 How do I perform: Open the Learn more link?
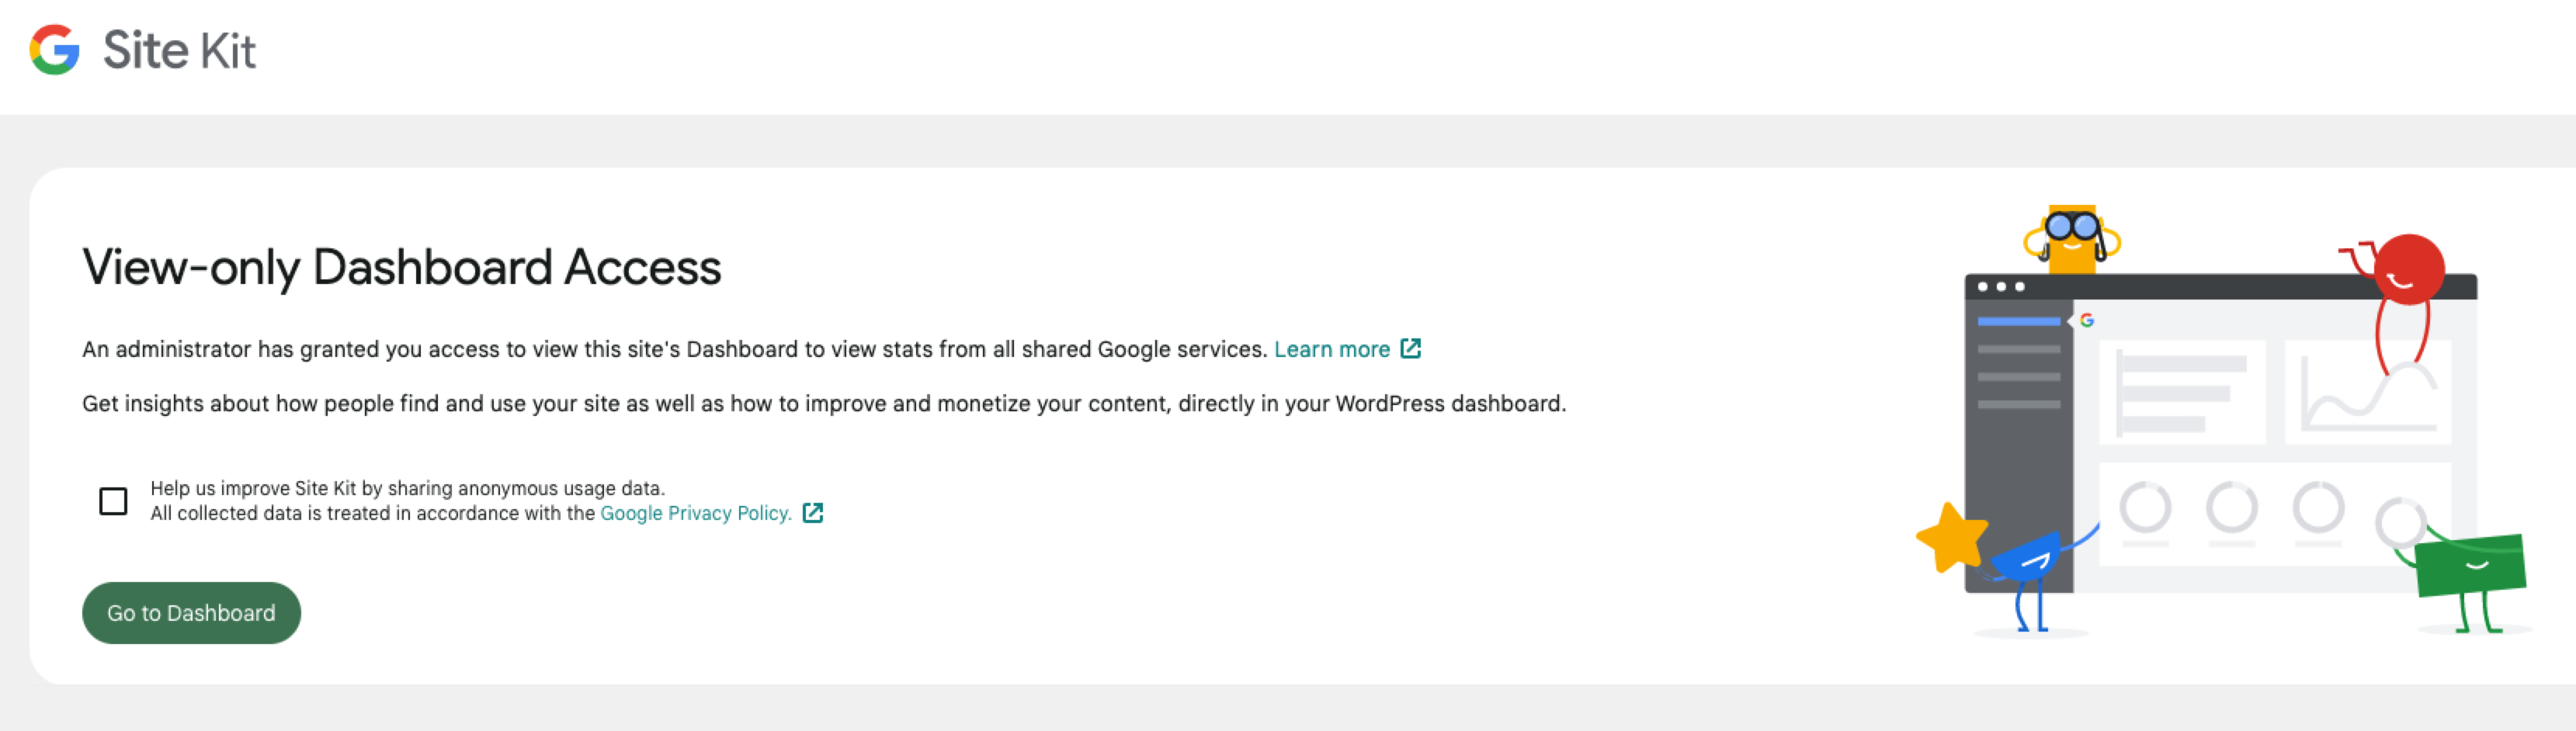click(1331, 349)
